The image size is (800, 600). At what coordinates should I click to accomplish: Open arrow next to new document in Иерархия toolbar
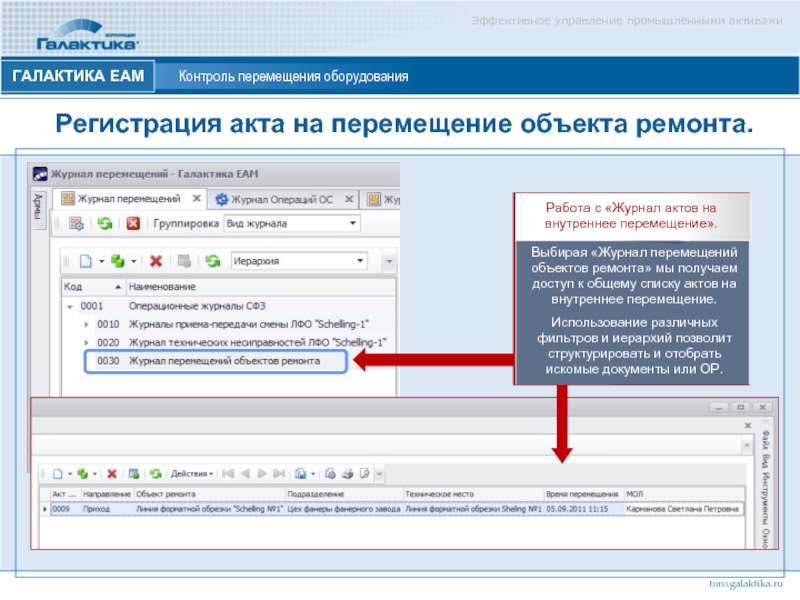[x=101, y=262]
